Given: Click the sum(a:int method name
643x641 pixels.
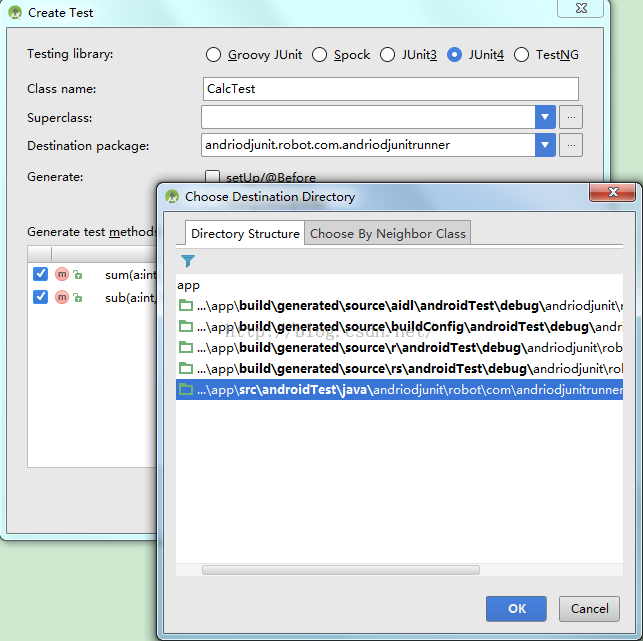Looking at the screenshot, I should pyautogui.click(x=131, y=275).
